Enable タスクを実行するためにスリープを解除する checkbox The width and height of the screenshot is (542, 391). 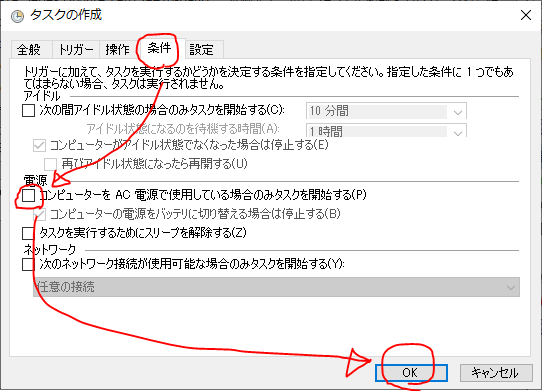28,233
